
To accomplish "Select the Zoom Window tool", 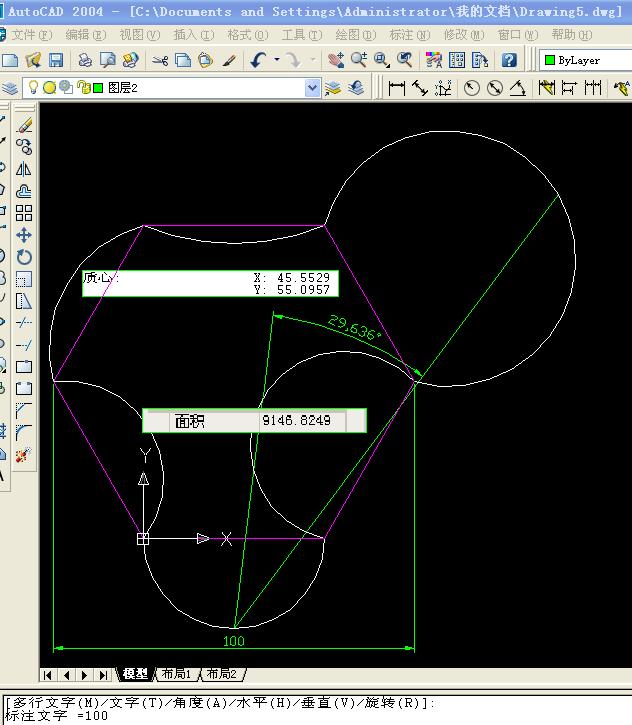I will coord(381,60).
